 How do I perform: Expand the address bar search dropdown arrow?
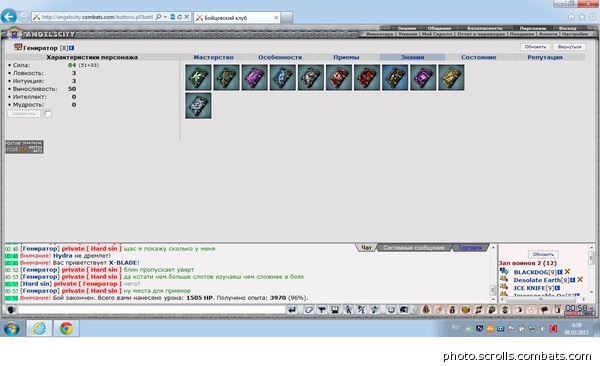point(165,17)
